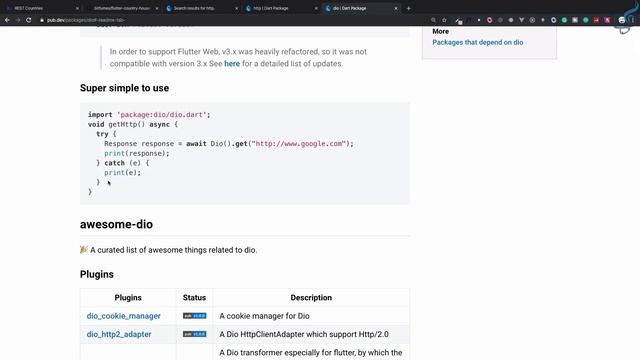Viewport: 640px width, 360px height.
Task: Open the dio_http2_adapter plugin link
Action: click(119, 334)
